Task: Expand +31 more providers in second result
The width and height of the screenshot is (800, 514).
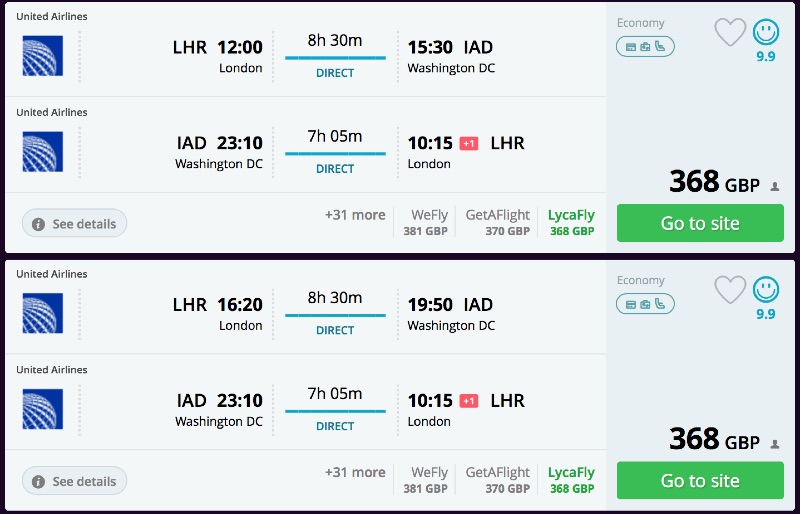Action: 355,472
